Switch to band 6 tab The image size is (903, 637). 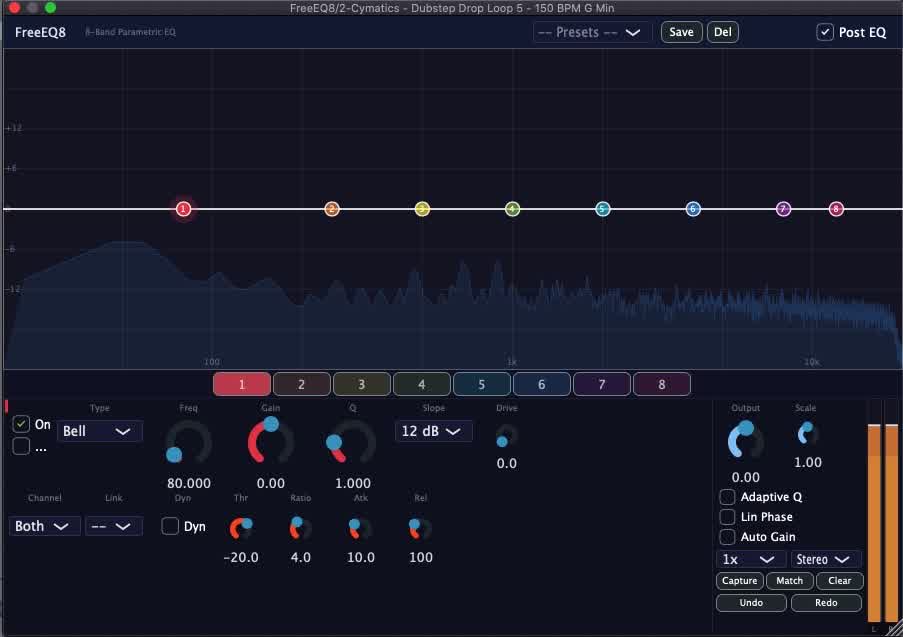click(x=541, y=384)
